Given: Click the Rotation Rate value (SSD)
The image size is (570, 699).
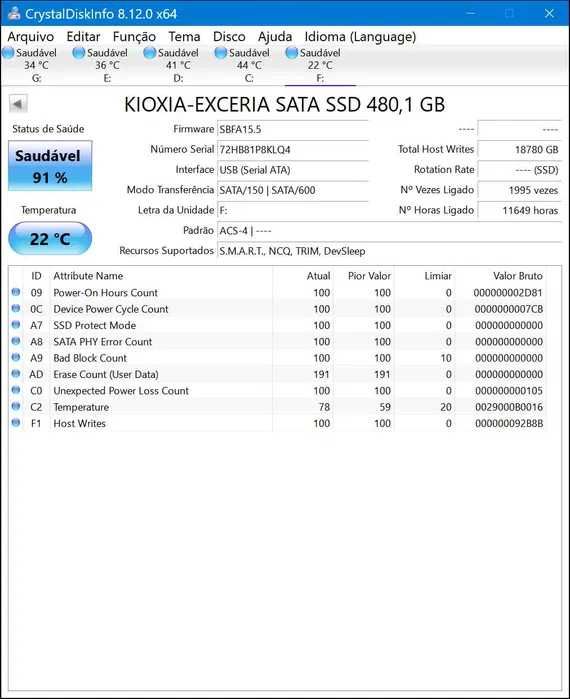Looking at the screenshot, I should click(x=519, y=170).
